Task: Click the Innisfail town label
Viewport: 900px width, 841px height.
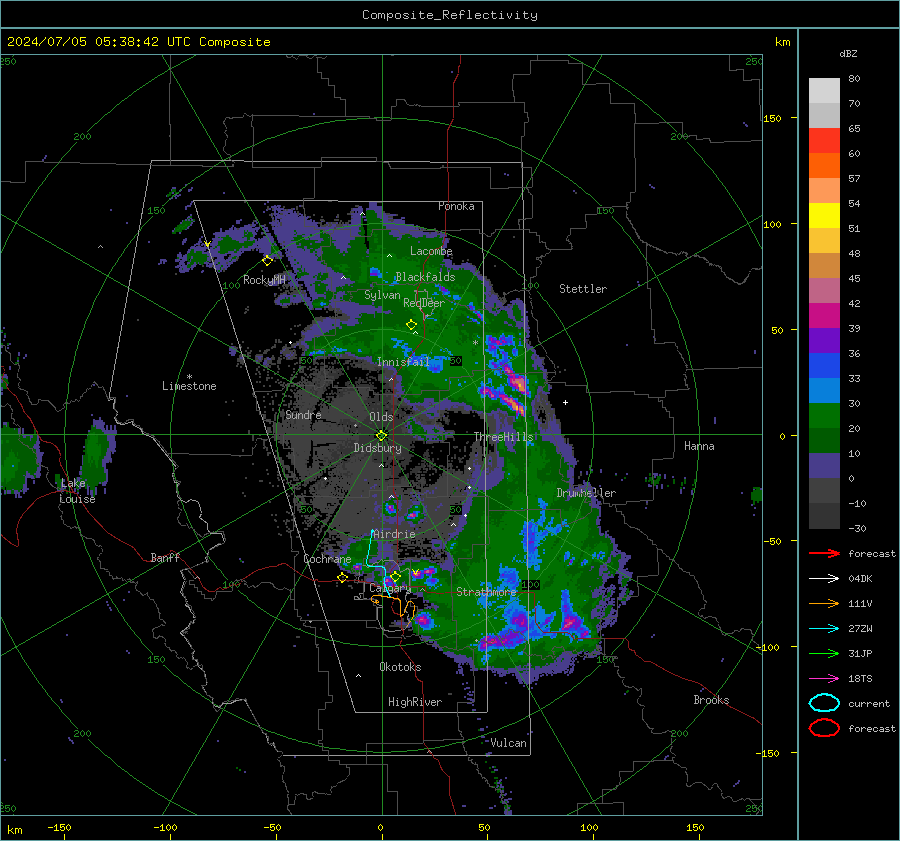Action: [404, 362]
